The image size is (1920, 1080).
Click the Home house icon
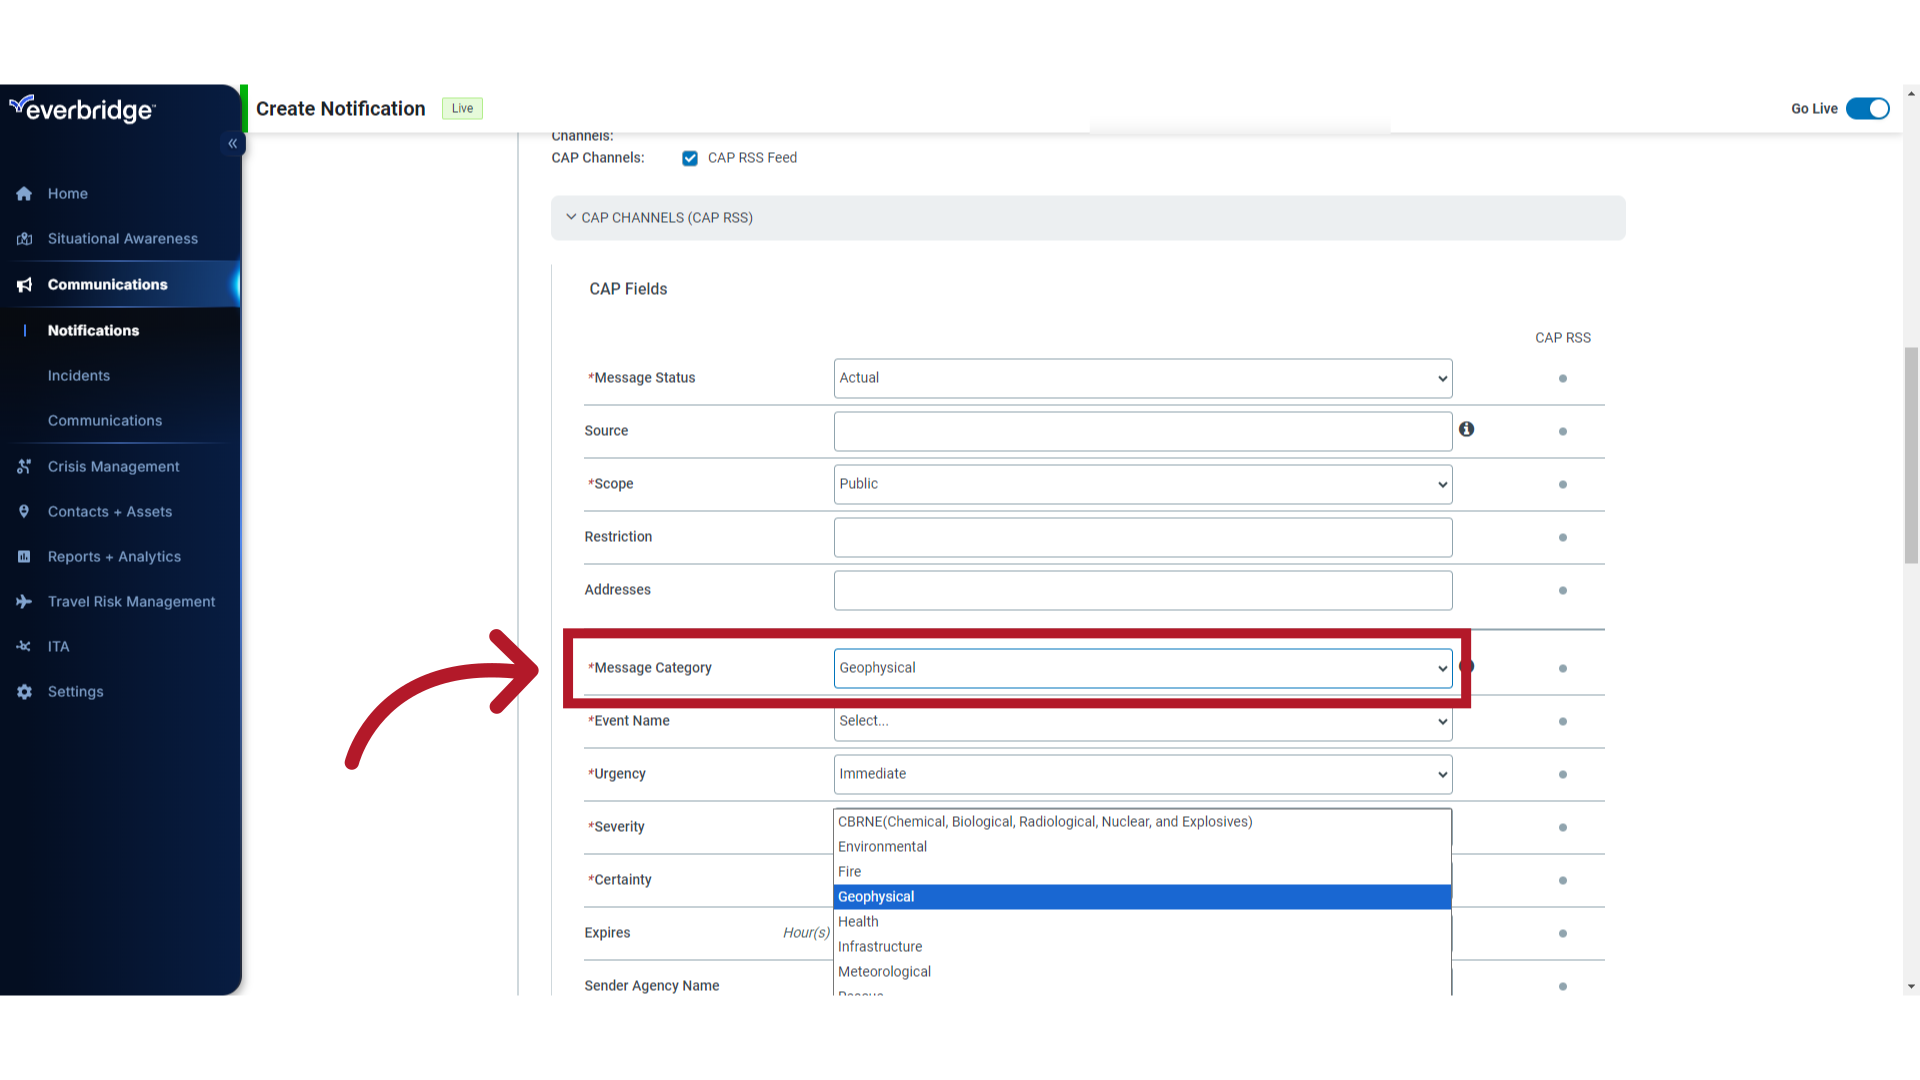24,194
